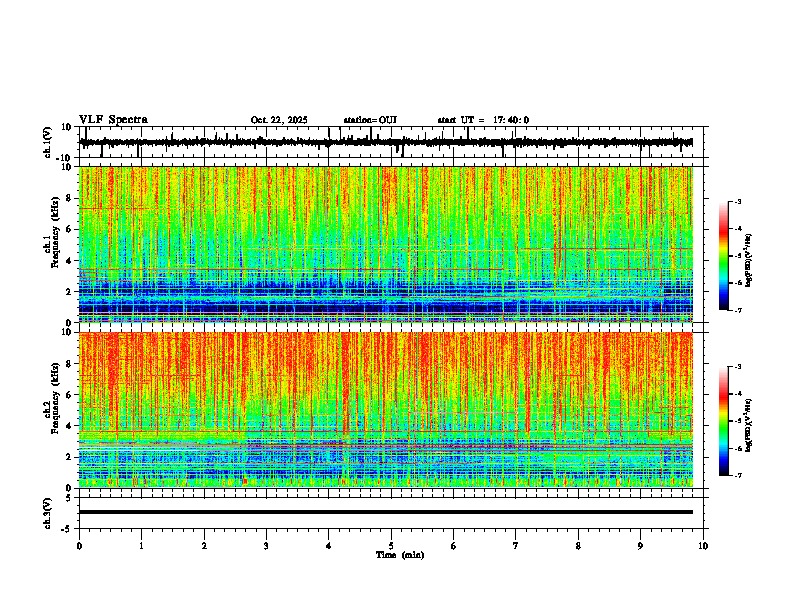Click the 'ch.1(V)' axis label
This screenshot has height=612, width=792.
click(47, 142)
